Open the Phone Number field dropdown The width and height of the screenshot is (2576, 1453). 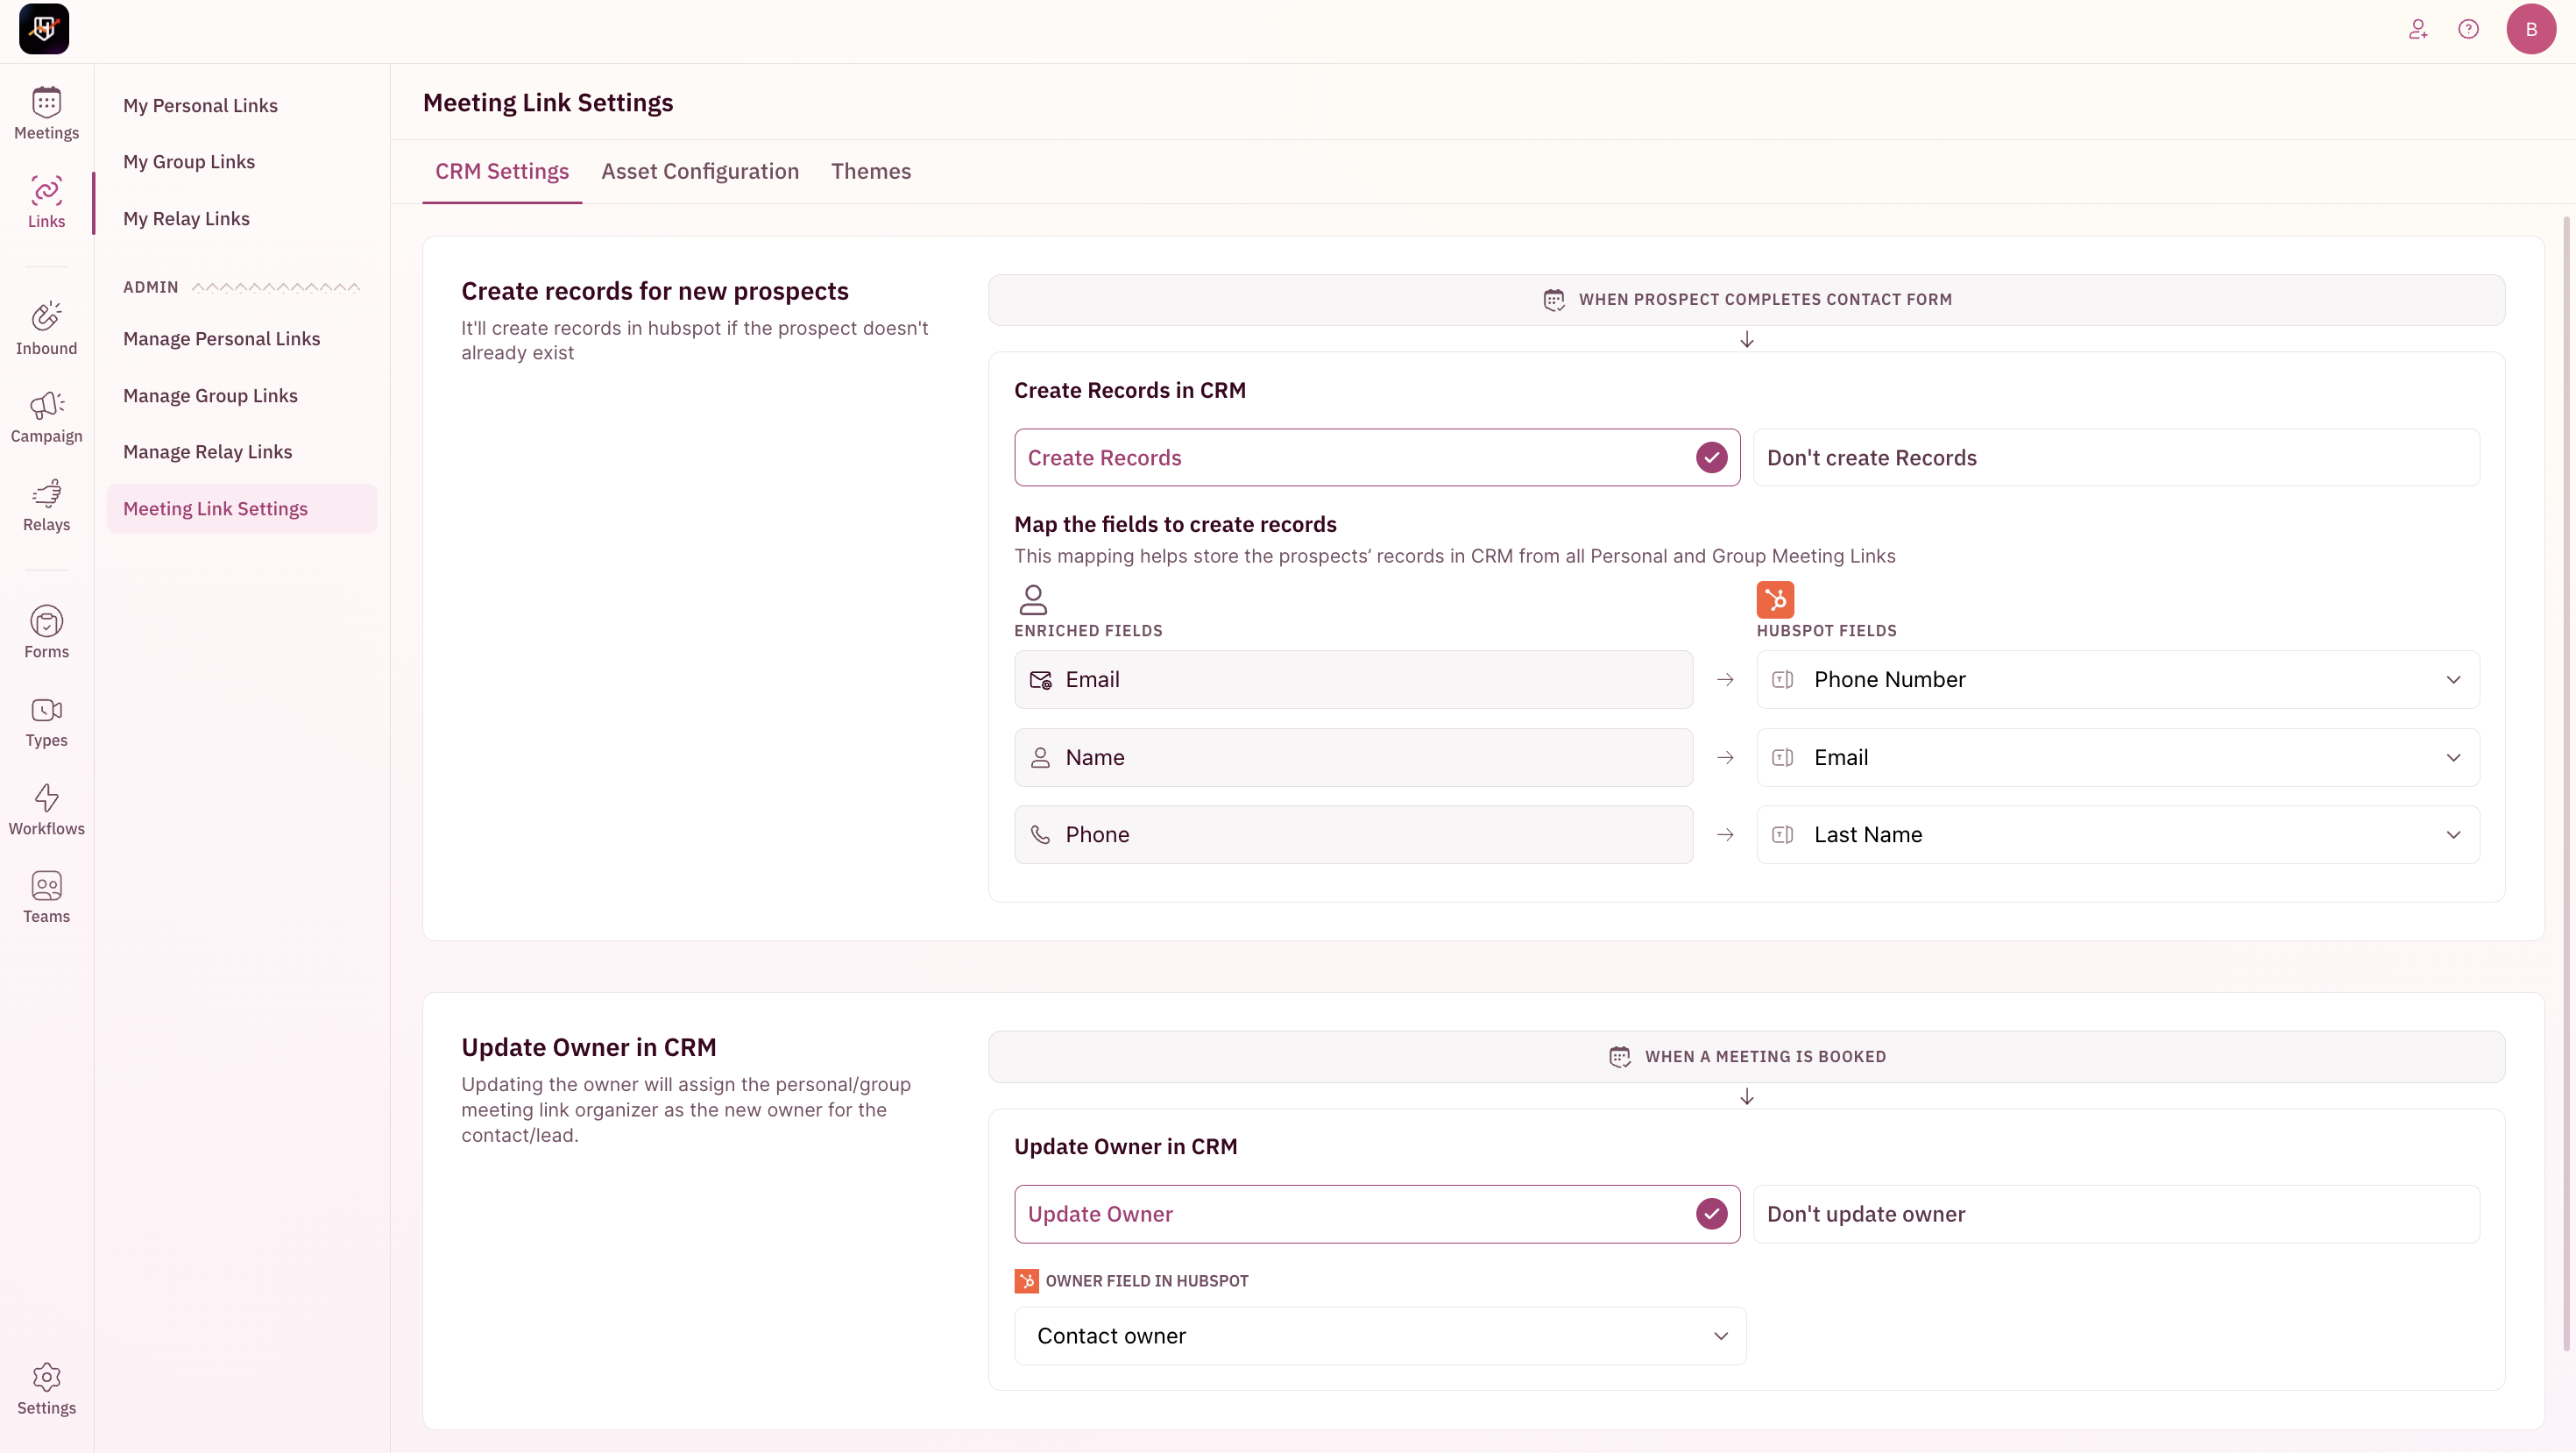[x=2115, y=679]
